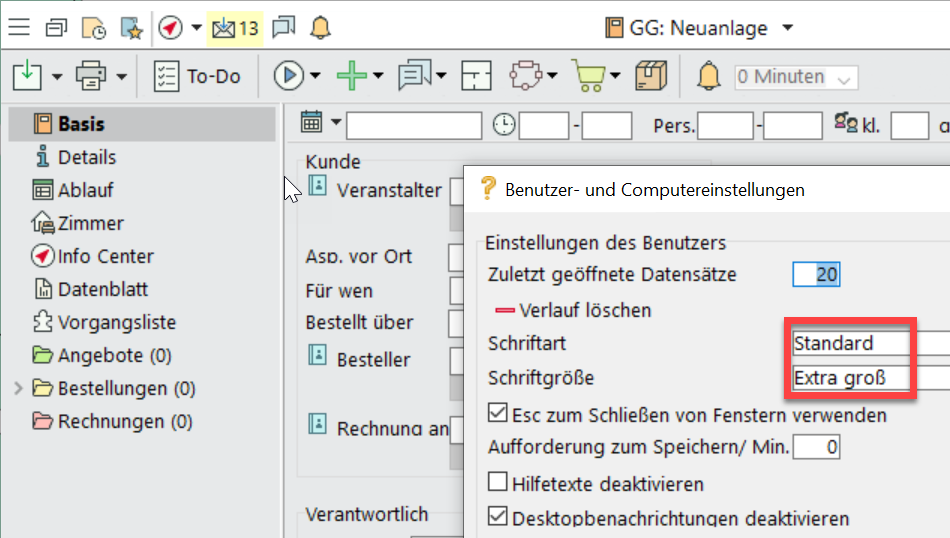Click the calendar date icon
Viewport: 950px width, 538px height.
tap(312, 124)
